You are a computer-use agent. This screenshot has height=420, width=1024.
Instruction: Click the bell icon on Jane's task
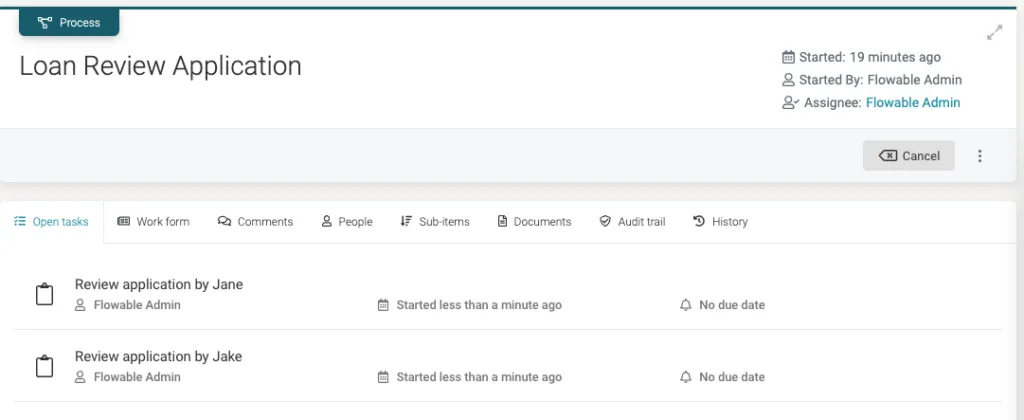point(686,305)
